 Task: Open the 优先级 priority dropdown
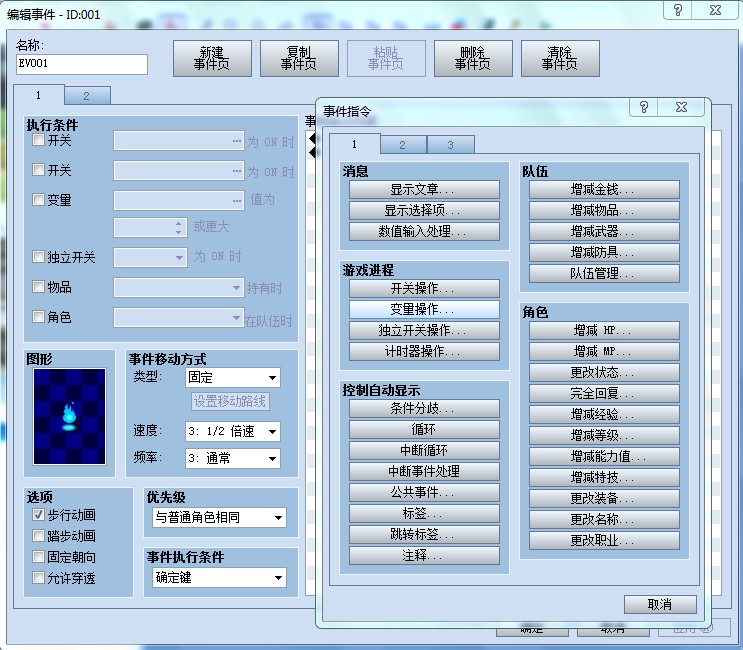click(219, 517)
